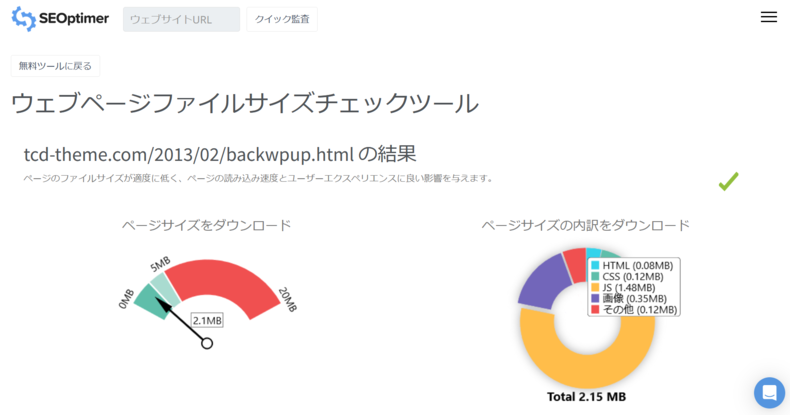This screenshot has height=415, width=790.
Task: Click the 0MB gauge label
Action: [126, 299]
